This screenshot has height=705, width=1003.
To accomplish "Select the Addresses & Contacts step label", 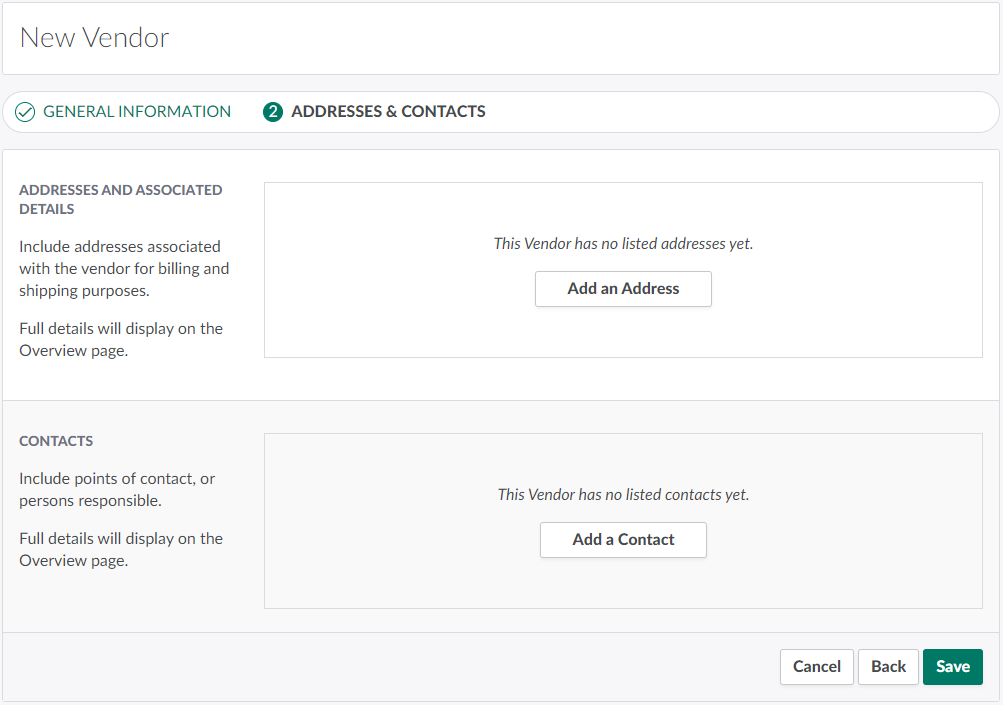I will pyautogui.click(x=388, y=112).
